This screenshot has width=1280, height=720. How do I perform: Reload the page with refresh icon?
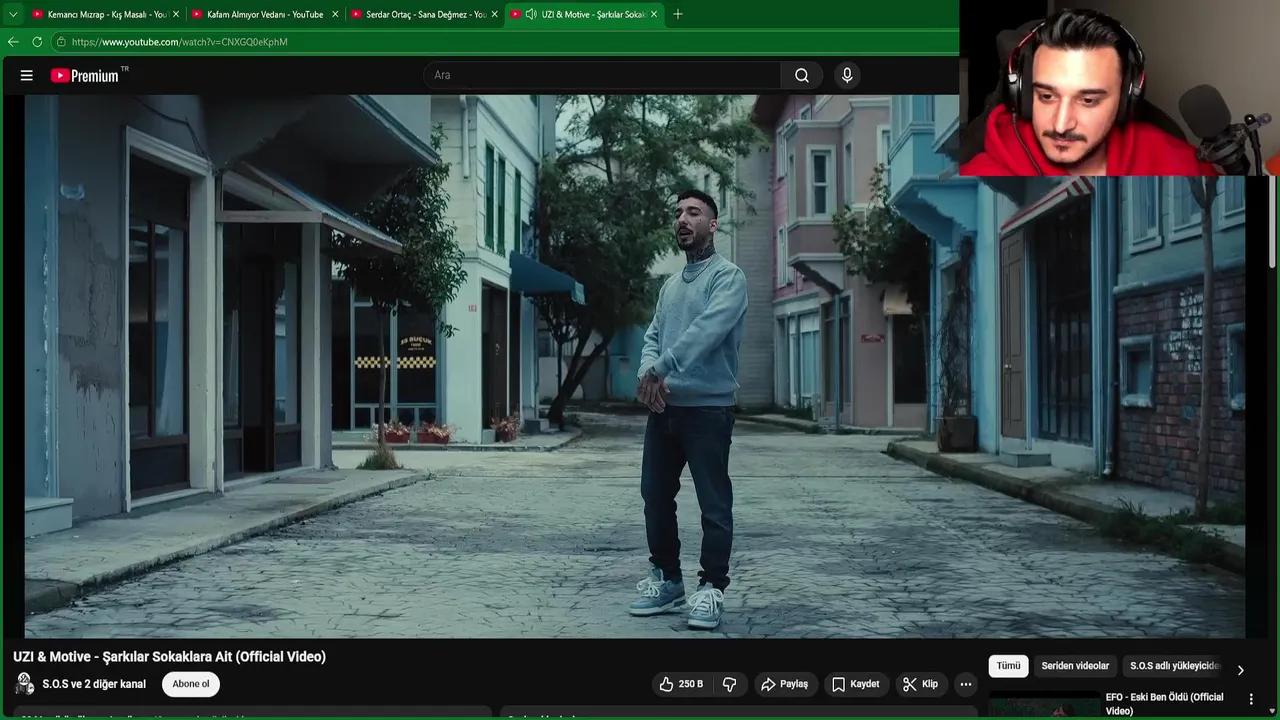click(x=37, y=42)
